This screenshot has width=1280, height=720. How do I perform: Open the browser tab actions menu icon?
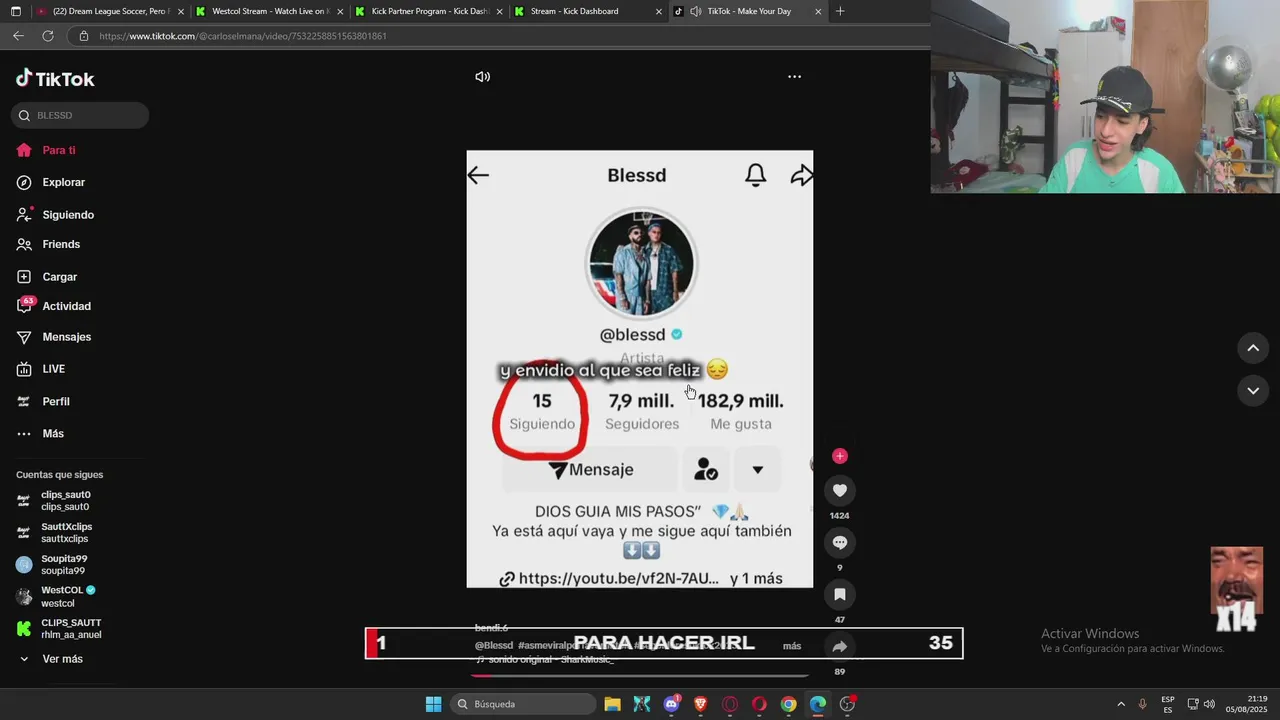click(x=15, y=11)
